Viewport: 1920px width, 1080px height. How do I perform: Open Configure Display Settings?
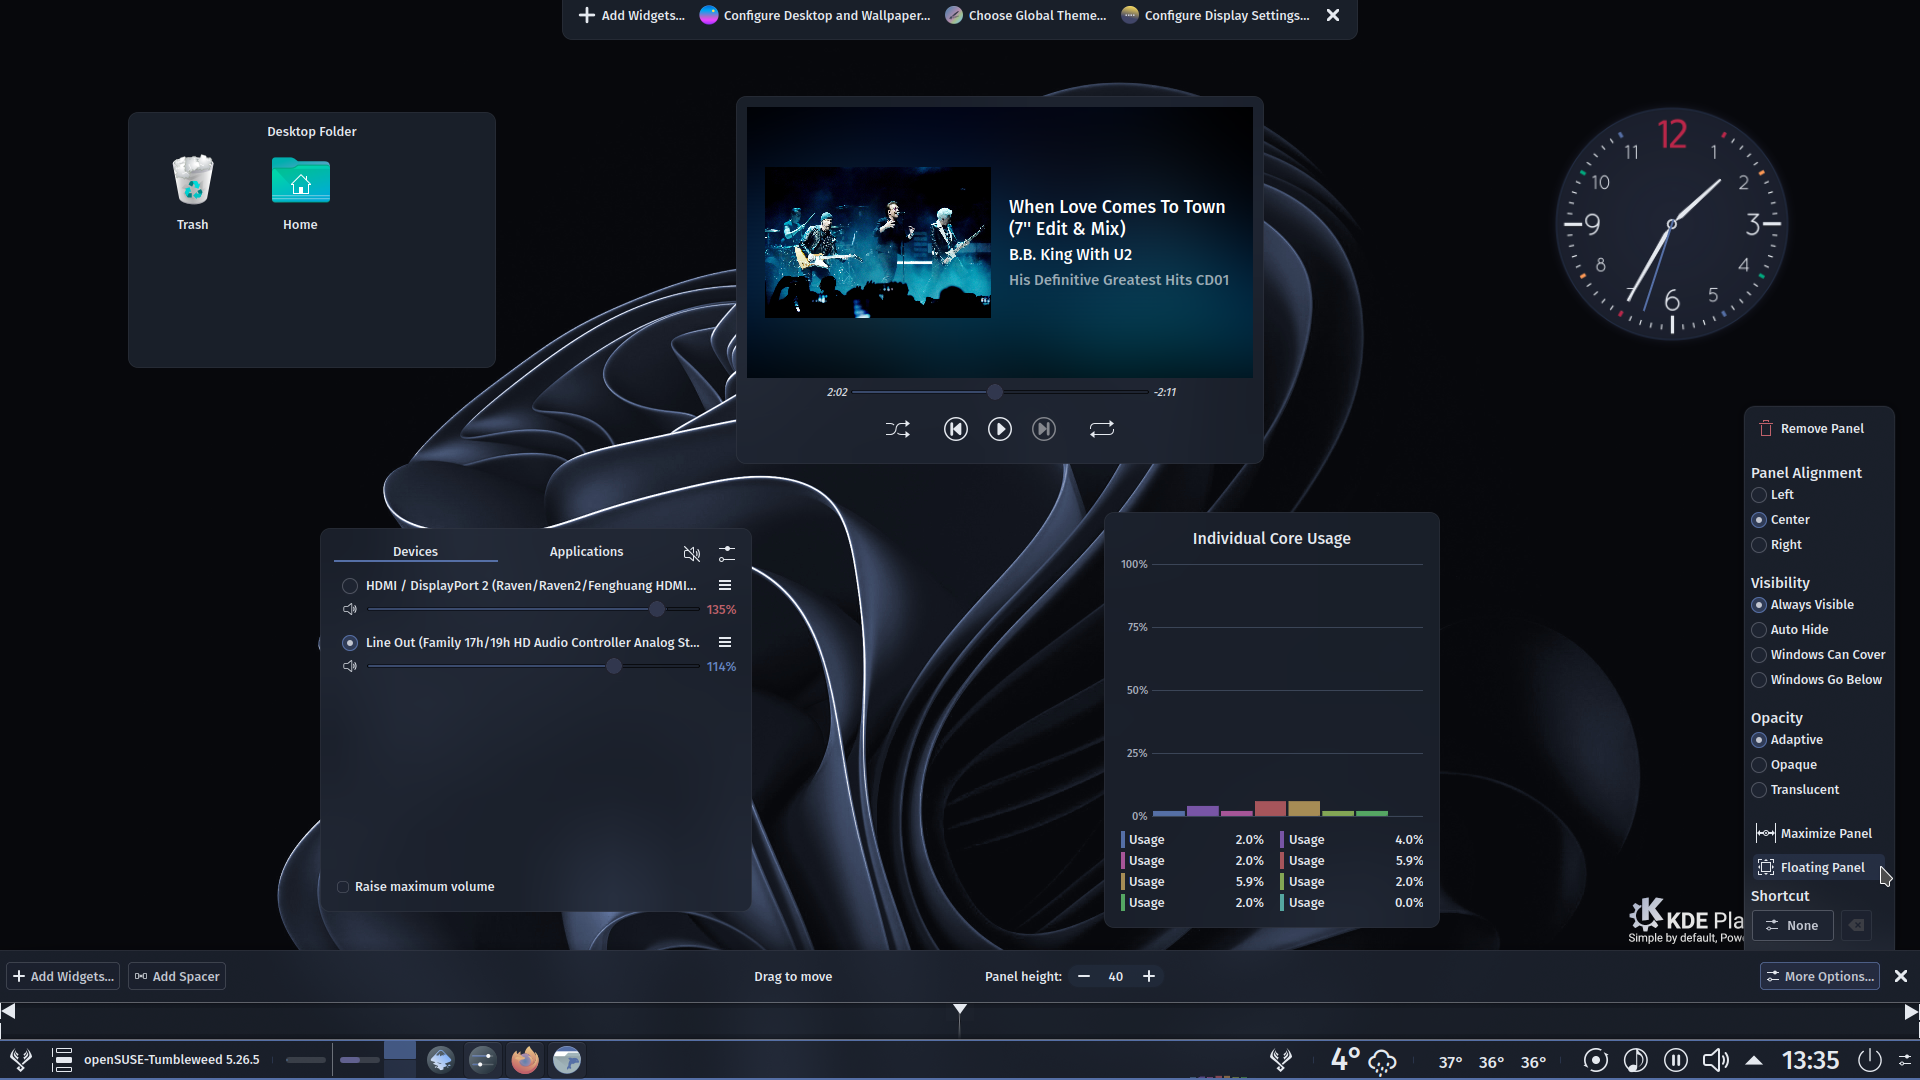(x=1216, y=15)
